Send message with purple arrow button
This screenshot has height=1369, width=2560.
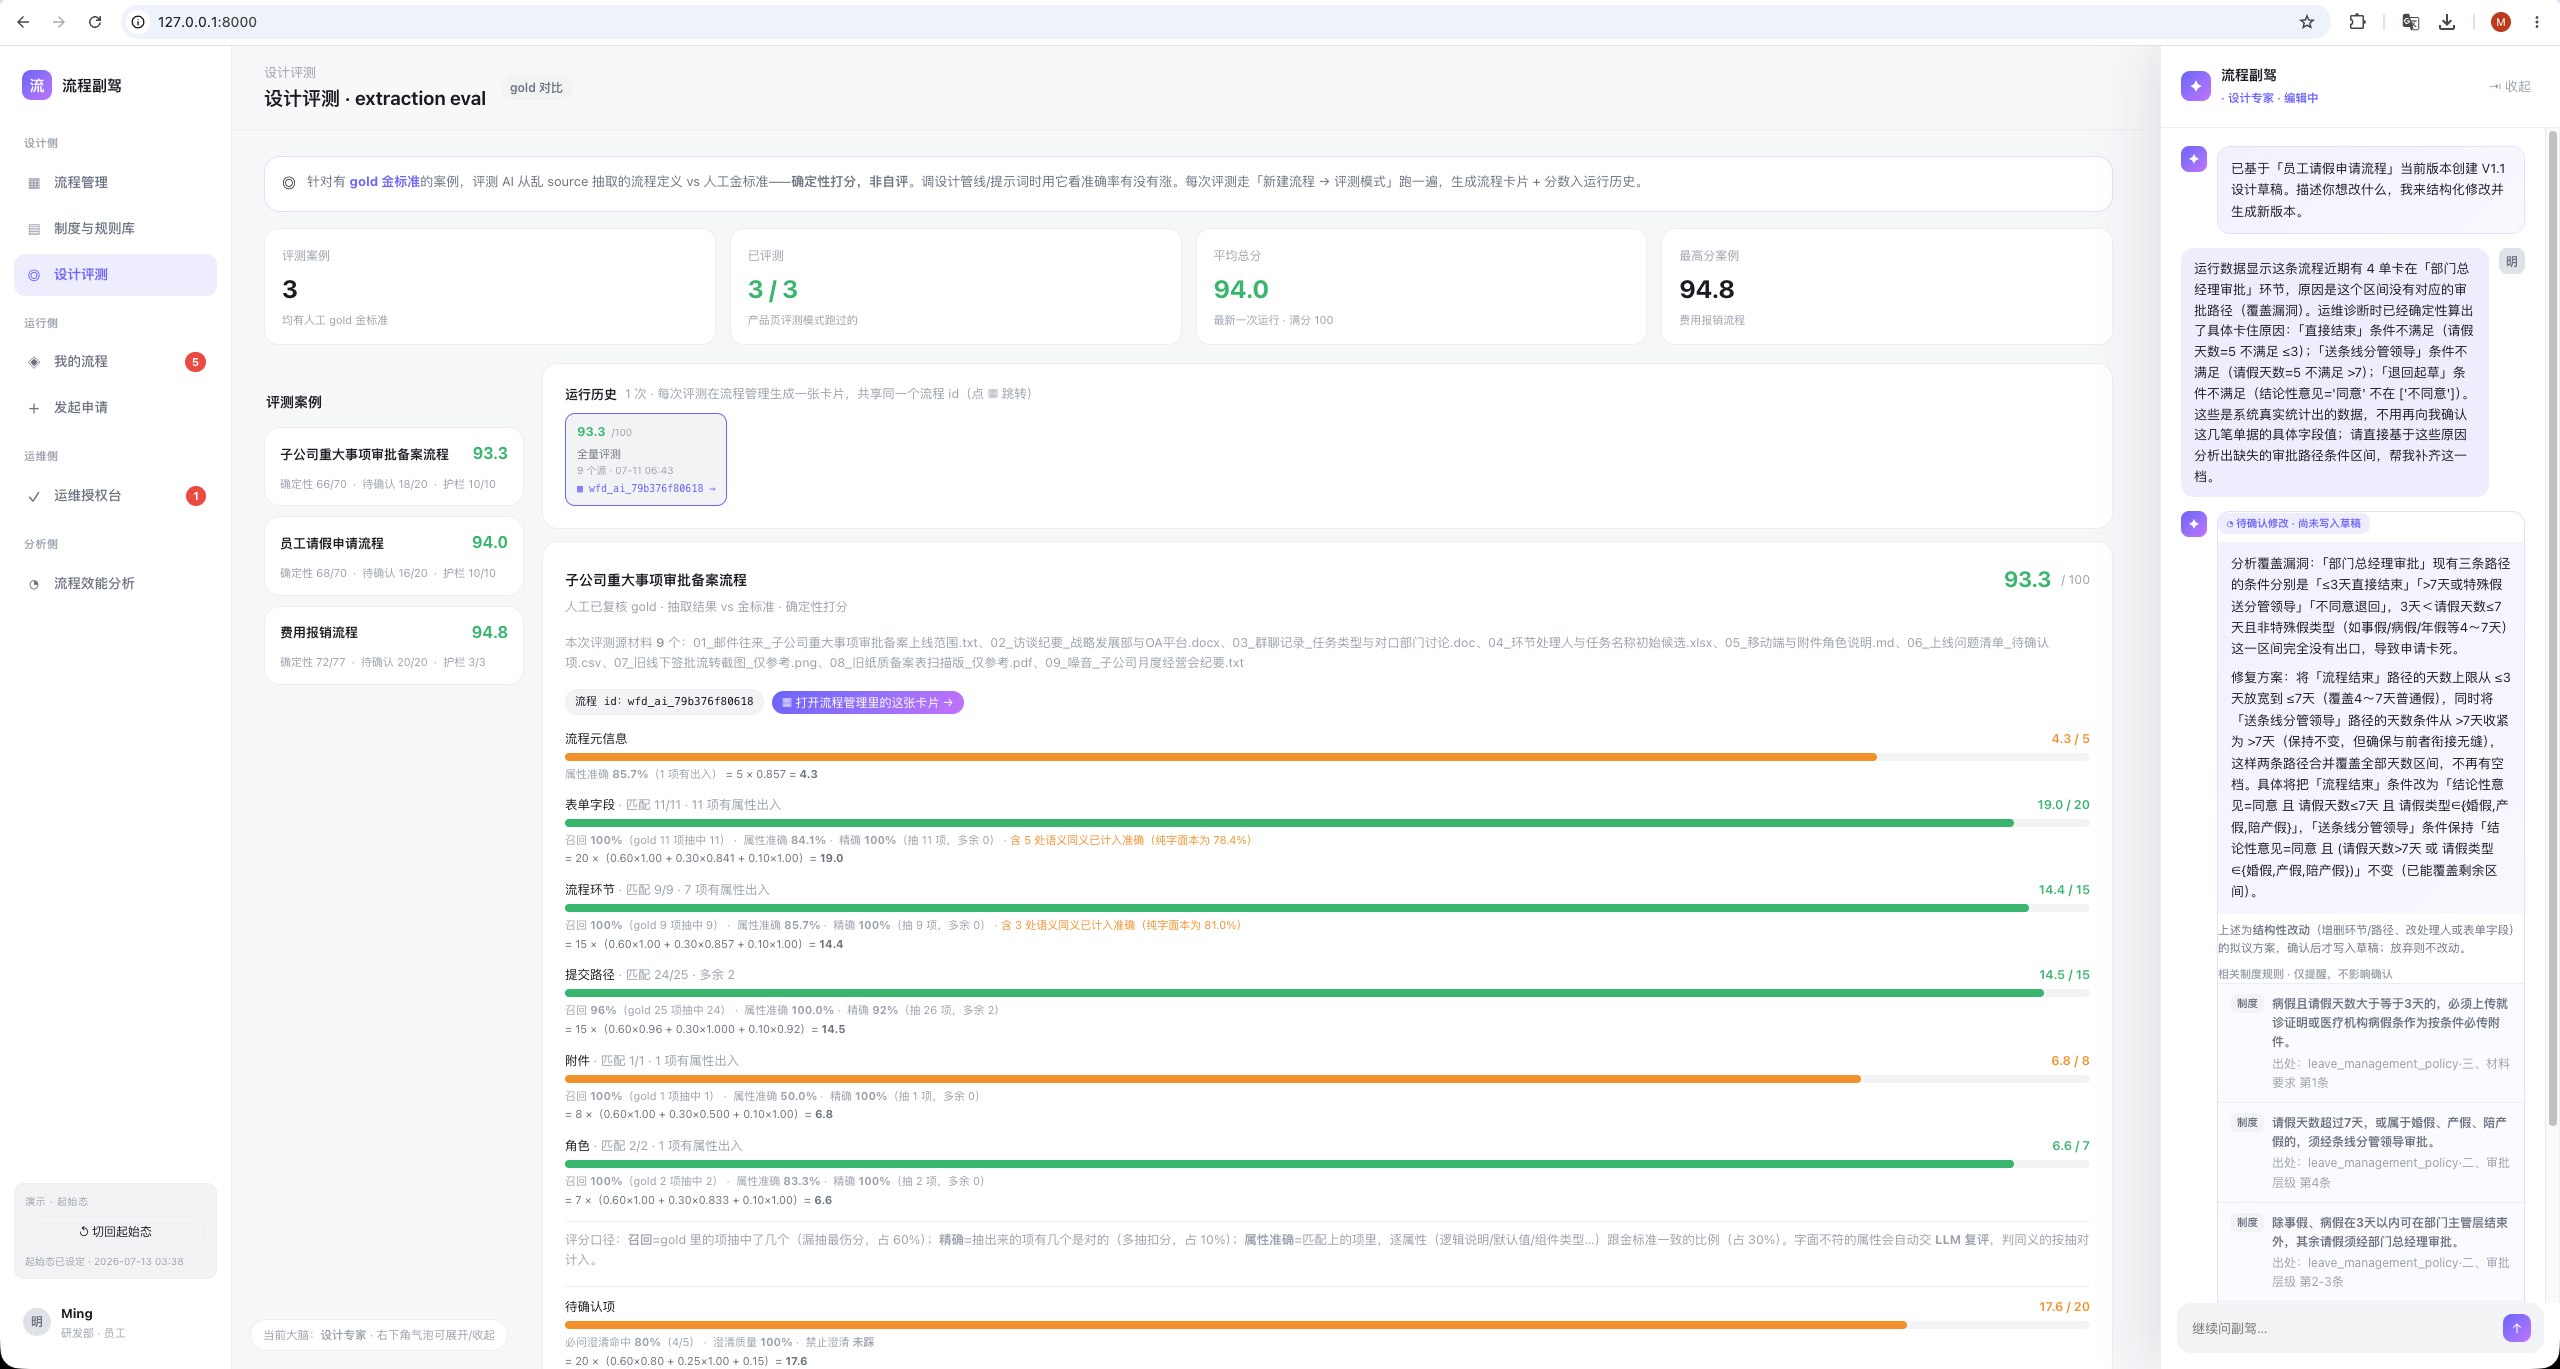(2516, 1328)
